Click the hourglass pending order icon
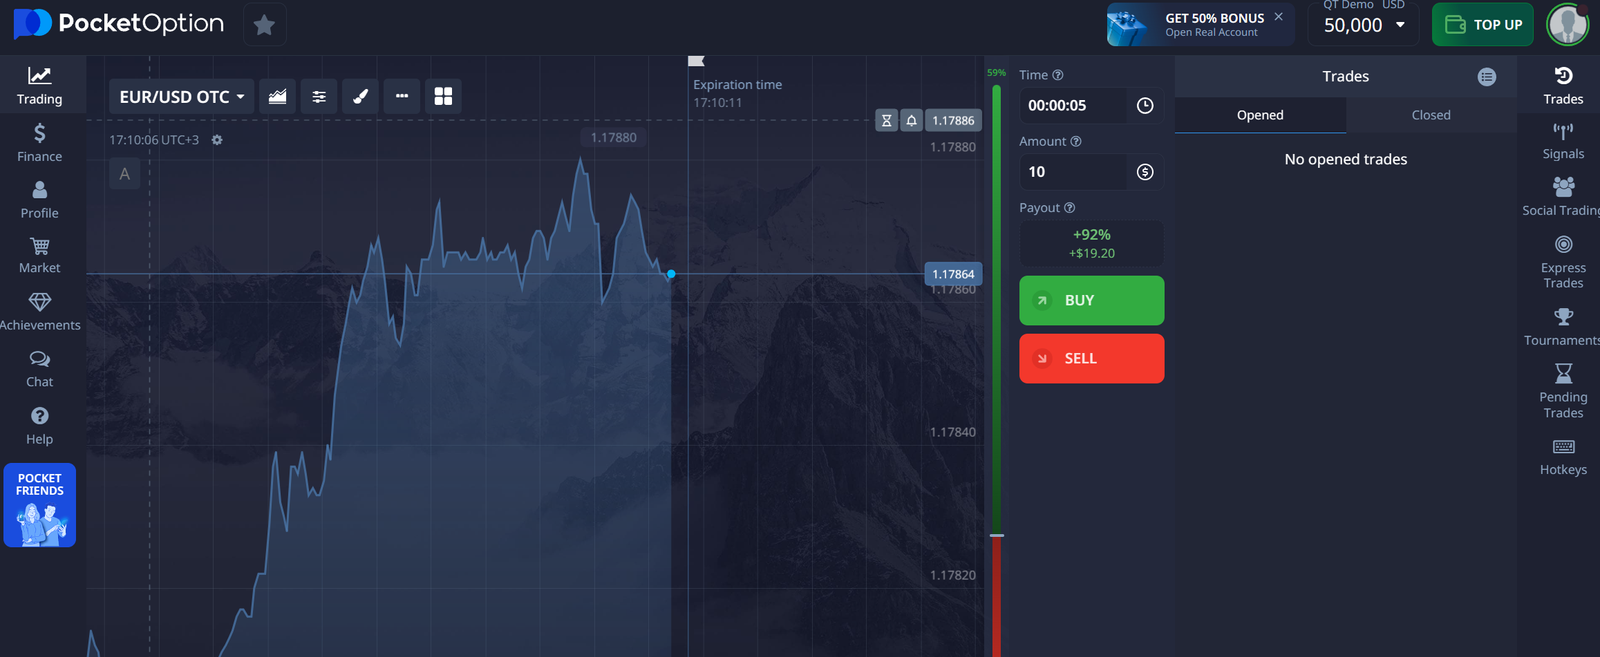 (886, 120)
